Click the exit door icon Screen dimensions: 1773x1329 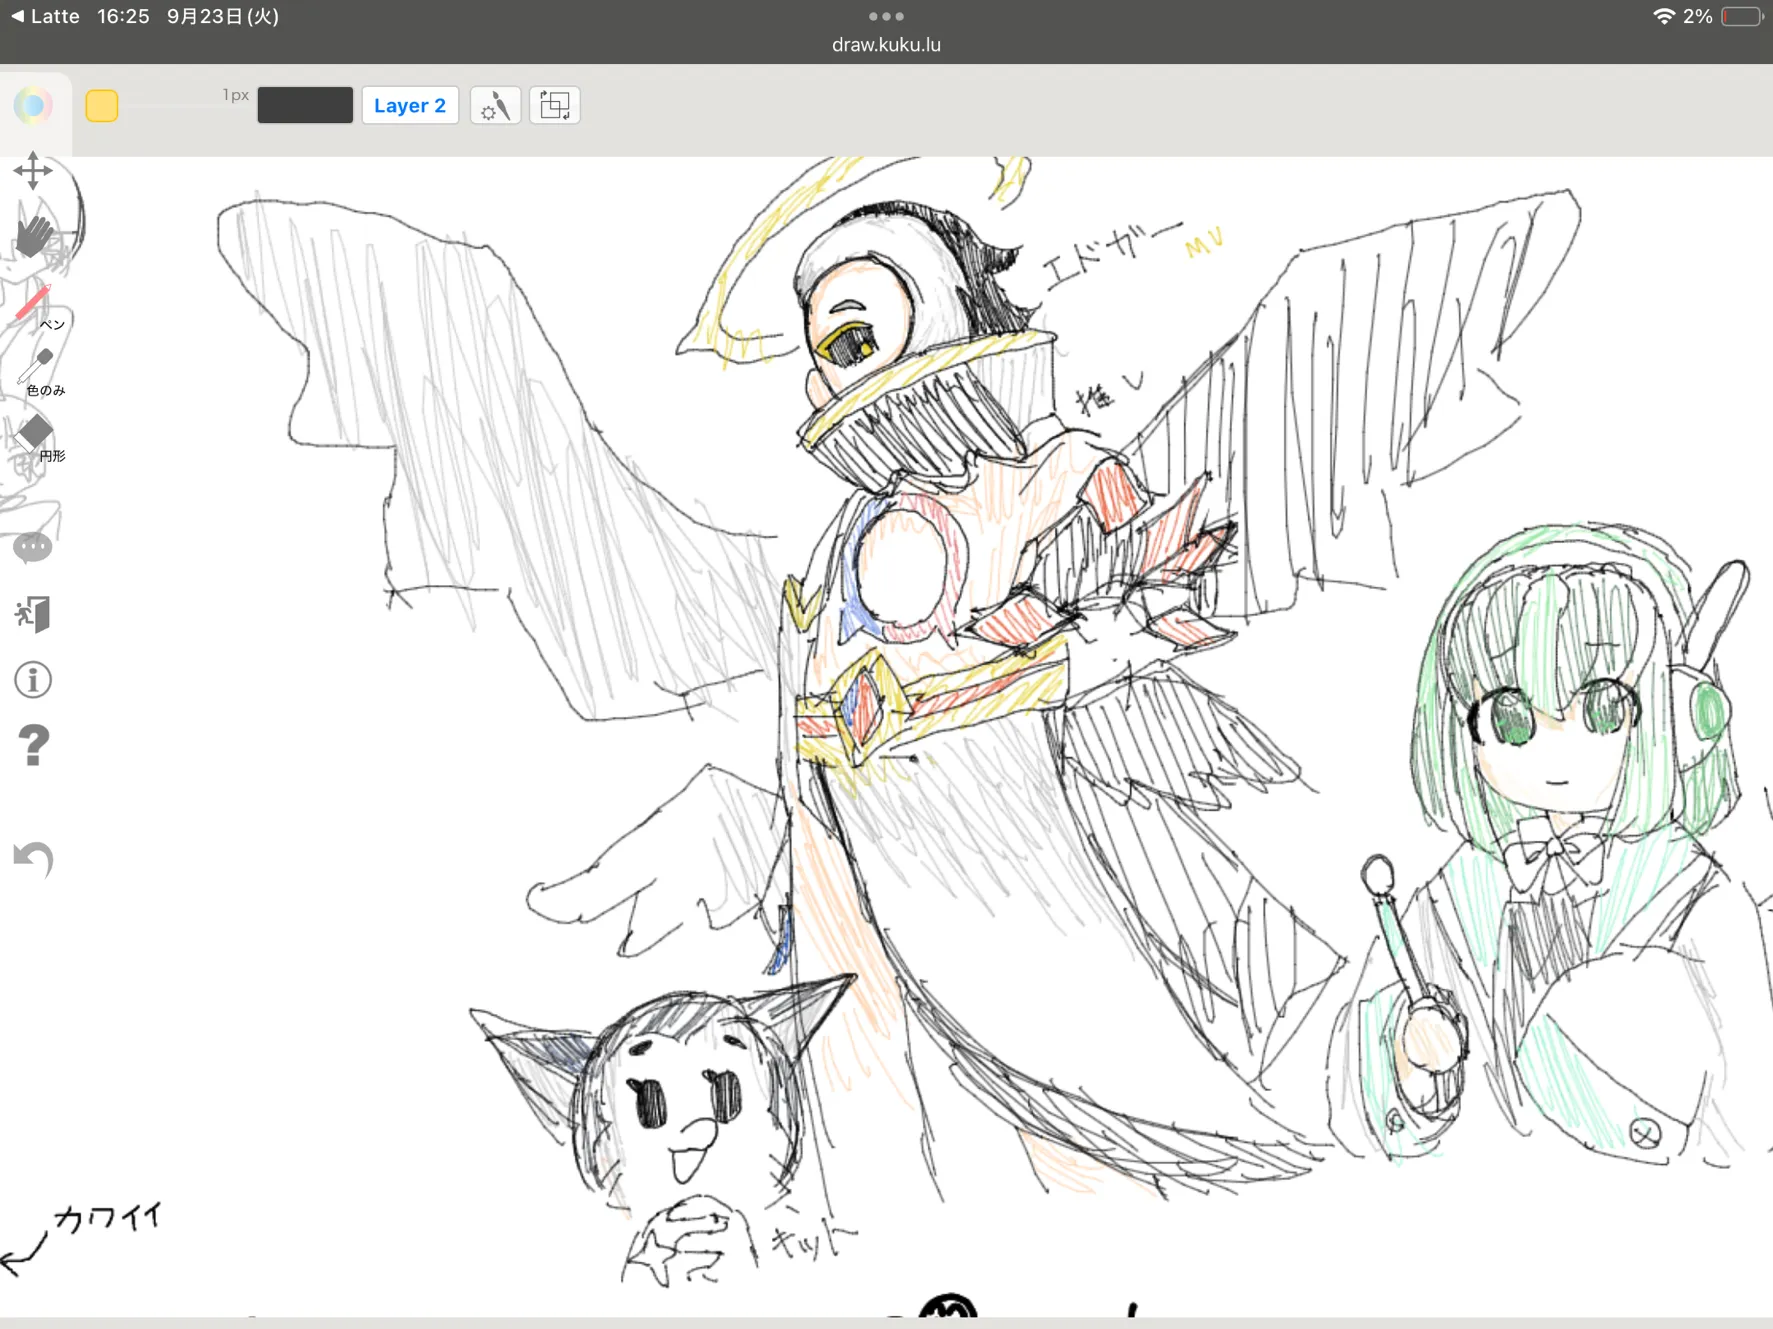(x=33, y=614)
